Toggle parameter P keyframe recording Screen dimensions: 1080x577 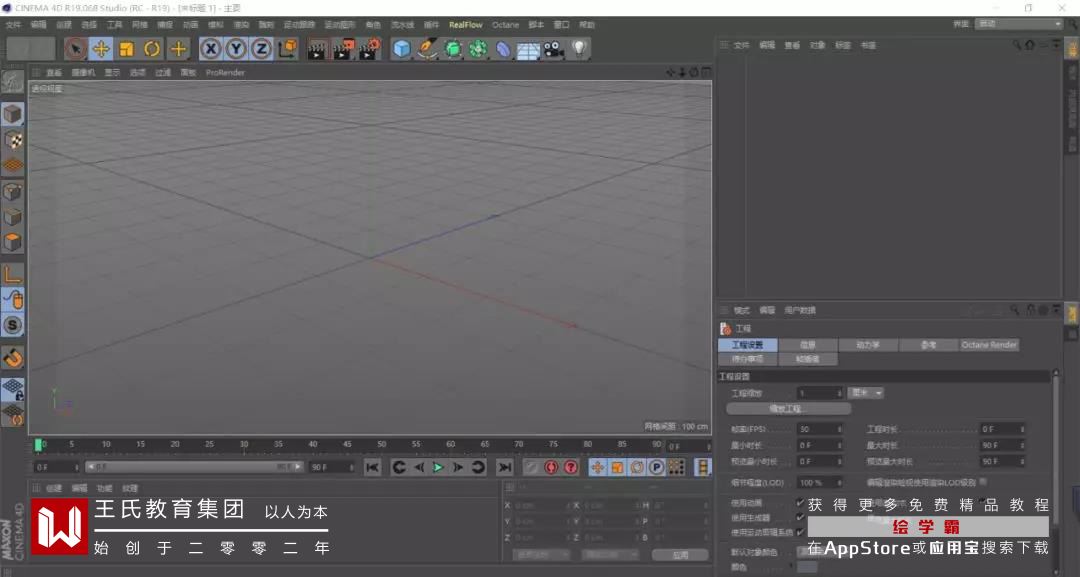(657, 468)
